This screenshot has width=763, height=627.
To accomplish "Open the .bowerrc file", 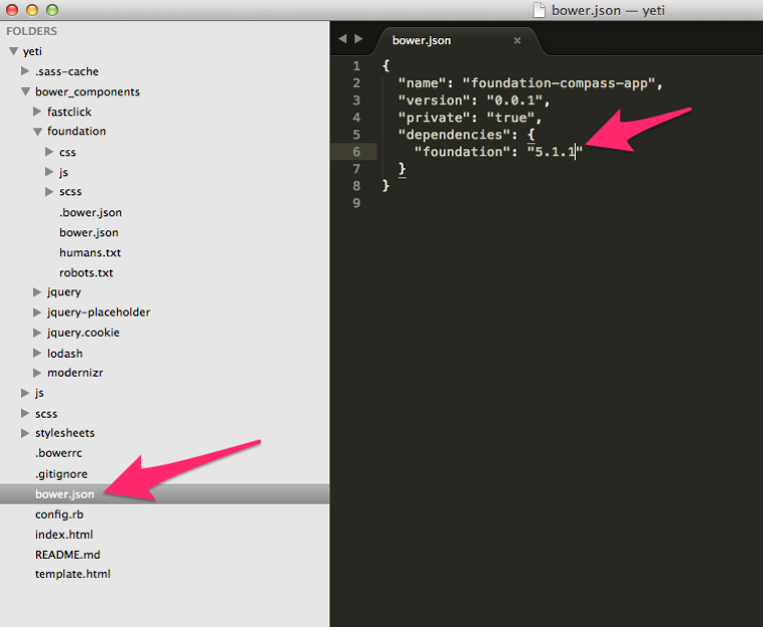I will coord(58,453).
